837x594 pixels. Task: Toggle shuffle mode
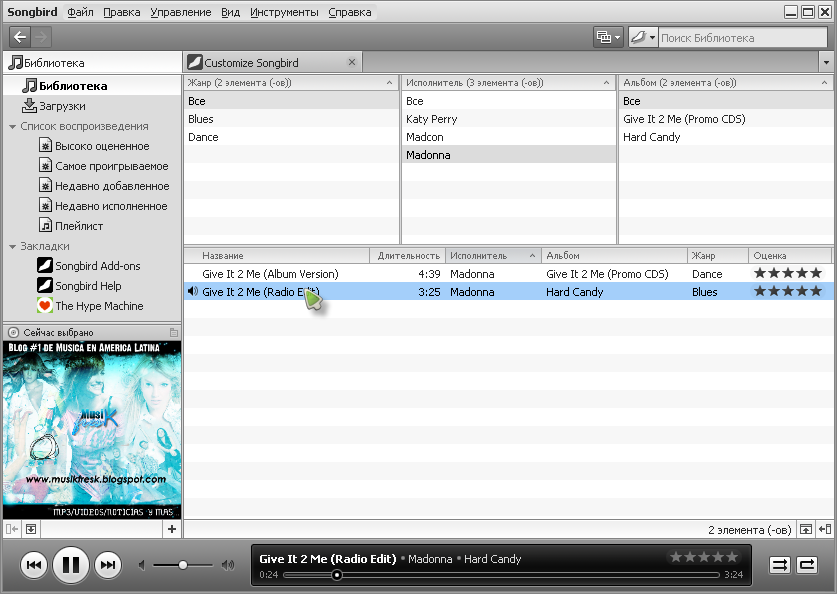click(x=779, y=565)
